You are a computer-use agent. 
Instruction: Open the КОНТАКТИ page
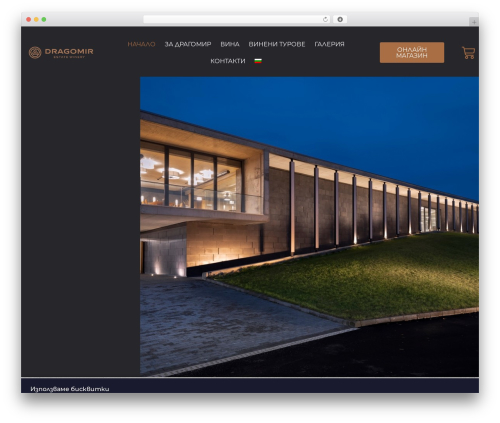click(228, 61)
